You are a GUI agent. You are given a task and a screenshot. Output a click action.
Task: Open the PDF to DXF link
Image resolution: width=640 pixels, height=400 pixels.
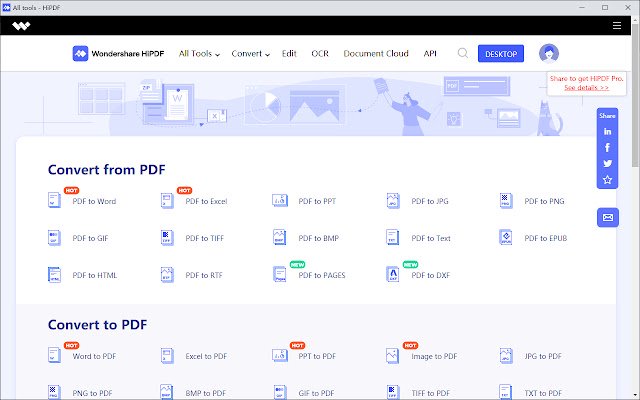click(x=431, y=276)
